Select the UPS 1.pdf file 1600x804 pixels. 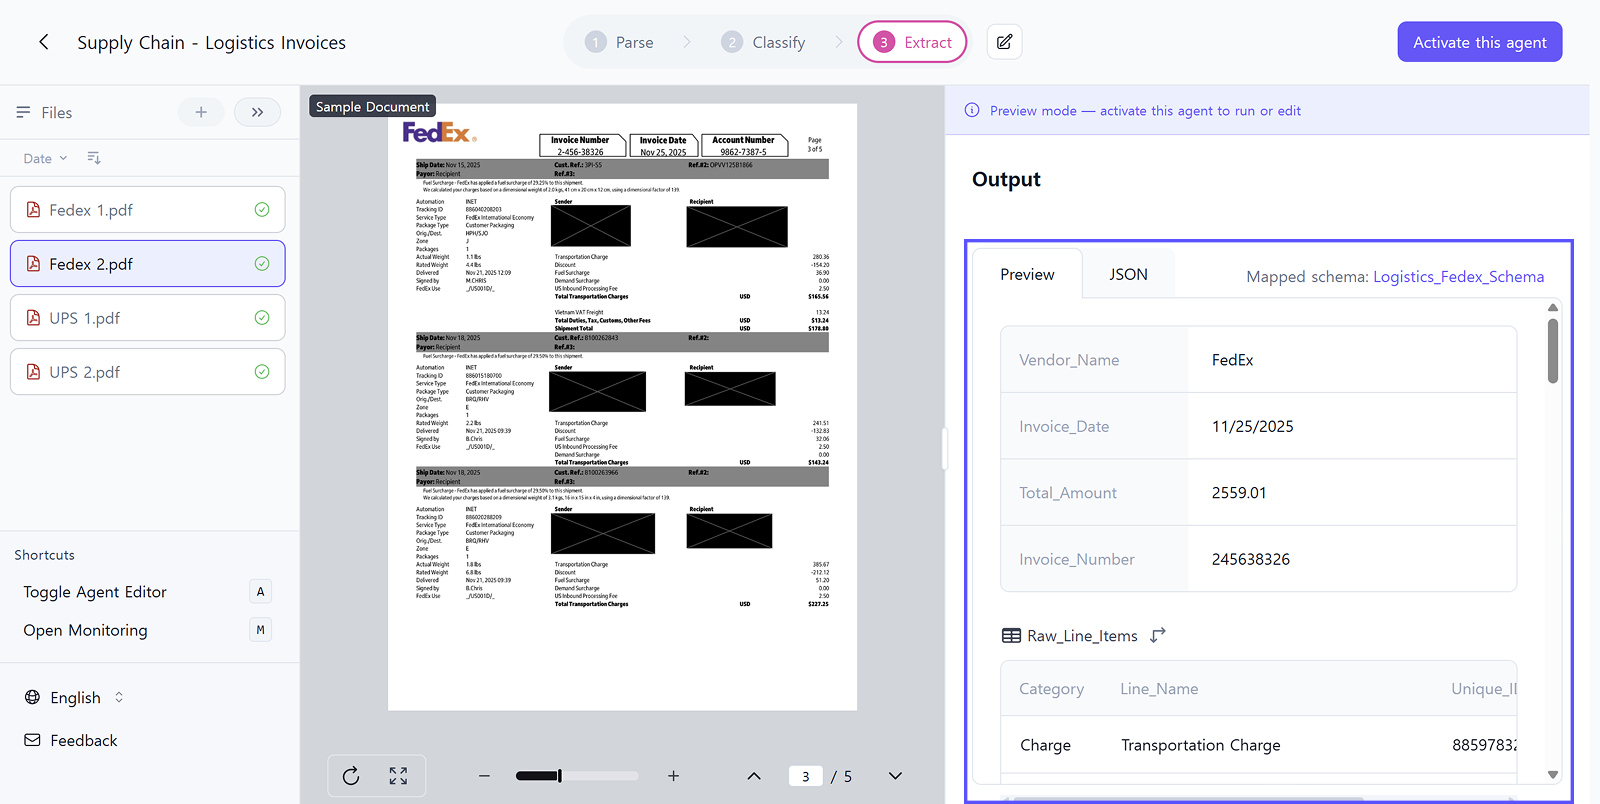click(x=148, y=318)
